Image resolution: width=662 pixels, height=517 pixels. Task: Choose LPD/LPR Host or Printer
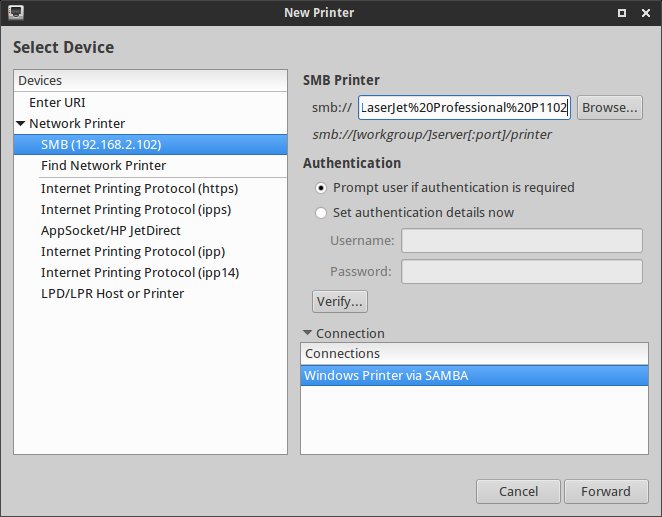112,293
